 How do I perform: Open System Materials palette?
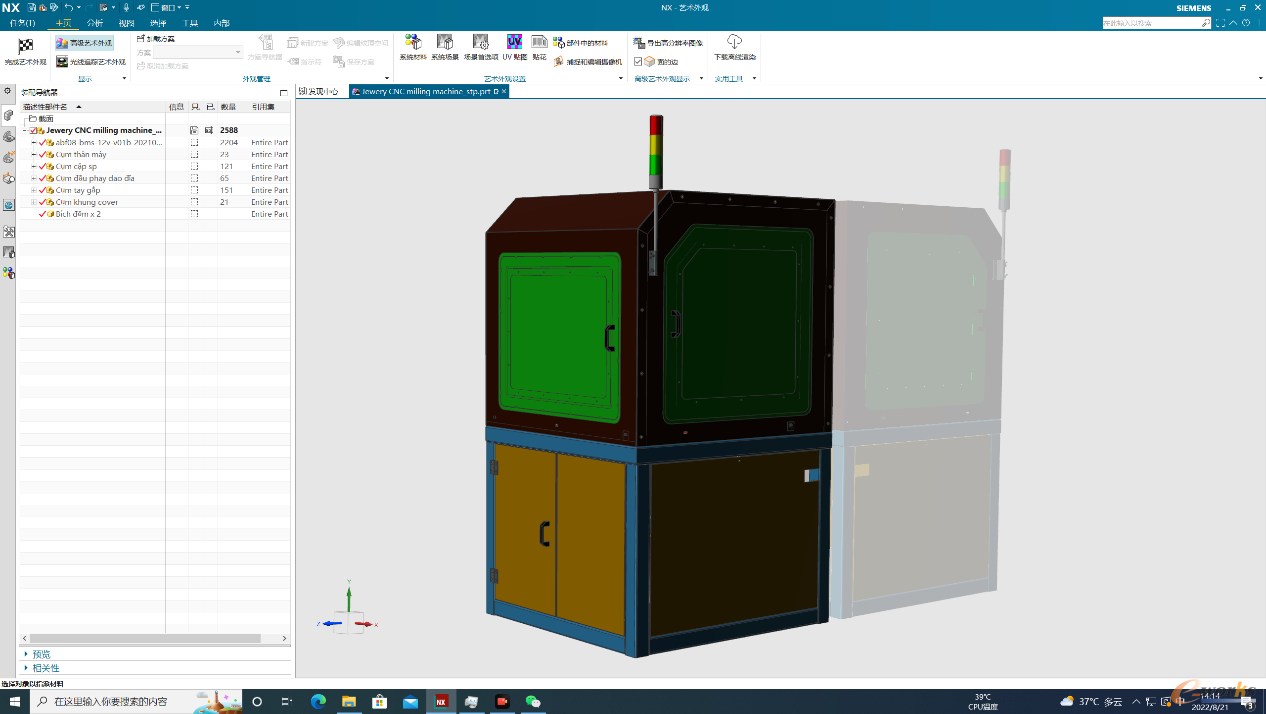tap(413, 47)
